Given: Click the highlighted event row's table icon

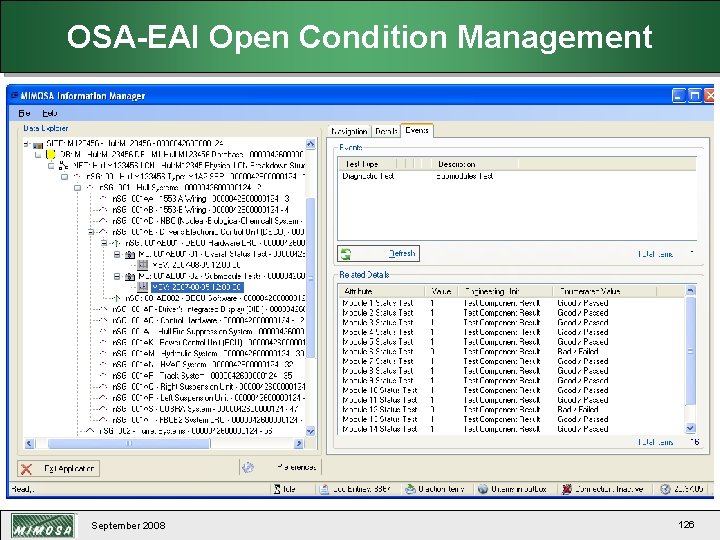Looking at the screenshot, I should click(x=143, y=287).
